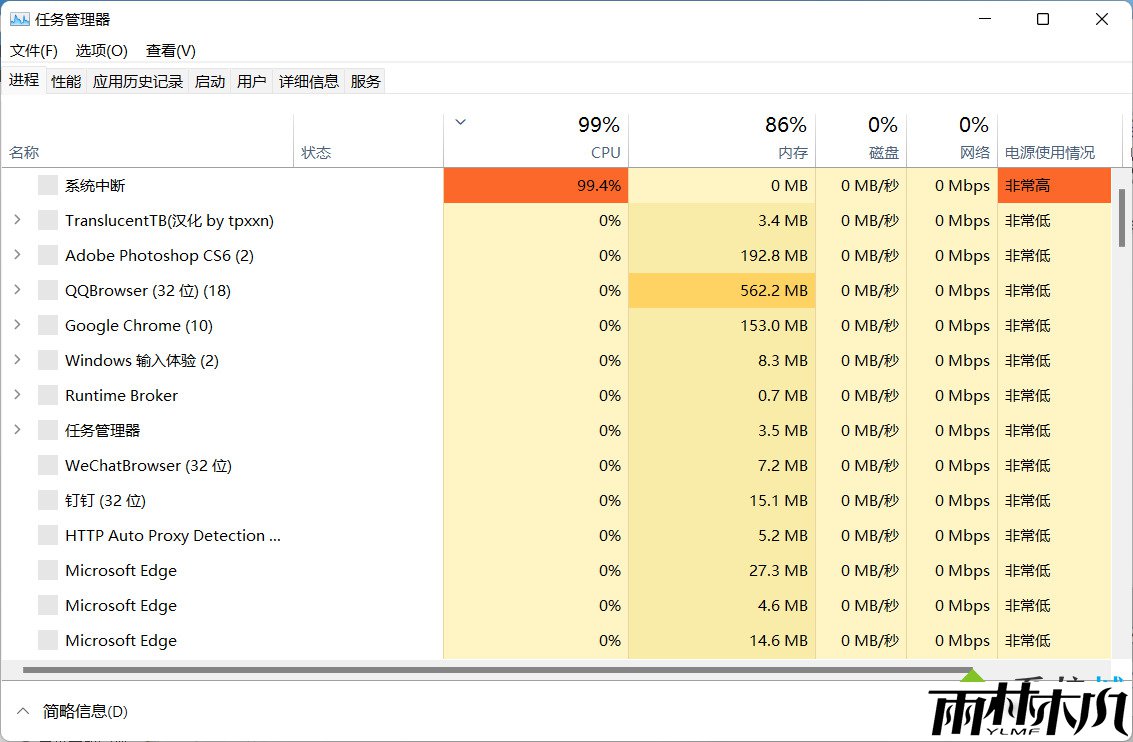
Task: Click the 任务管理器 process row icon
Action: tap(48, 430)
